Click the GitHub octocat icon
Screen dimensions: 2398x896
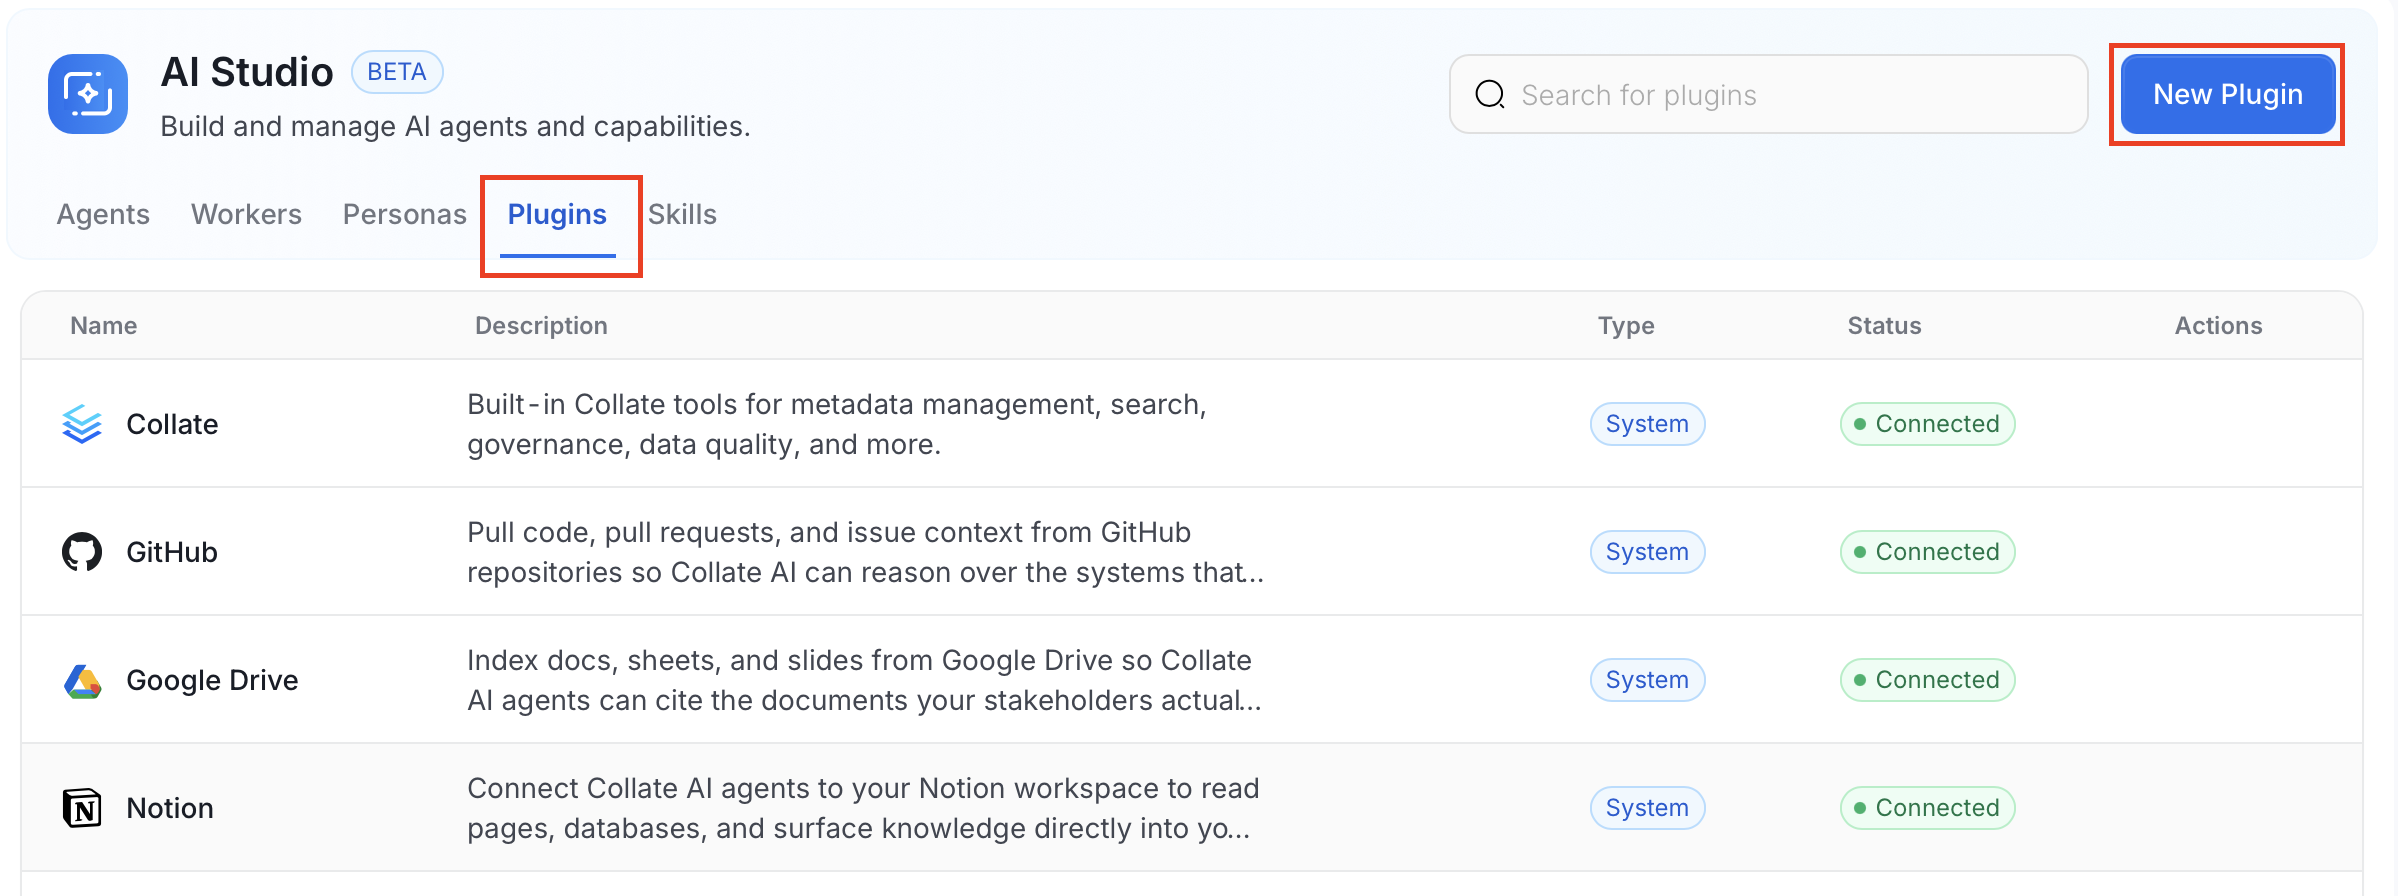point(82,552)
